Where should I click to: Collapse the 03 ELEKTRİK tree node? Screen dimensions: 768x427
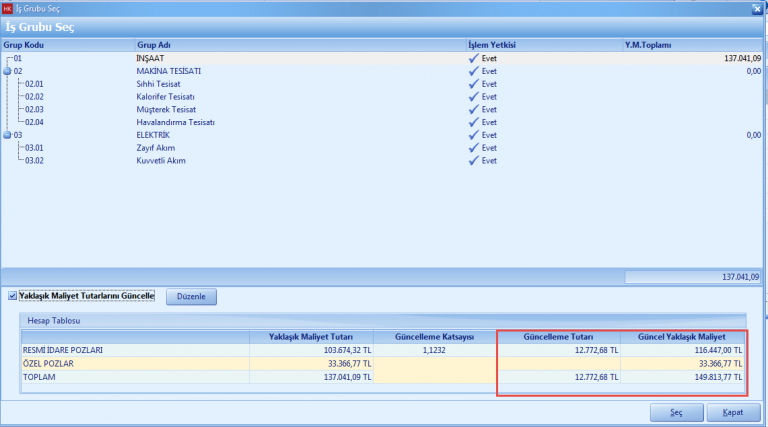pyautogui.click(x=8, y=135)
